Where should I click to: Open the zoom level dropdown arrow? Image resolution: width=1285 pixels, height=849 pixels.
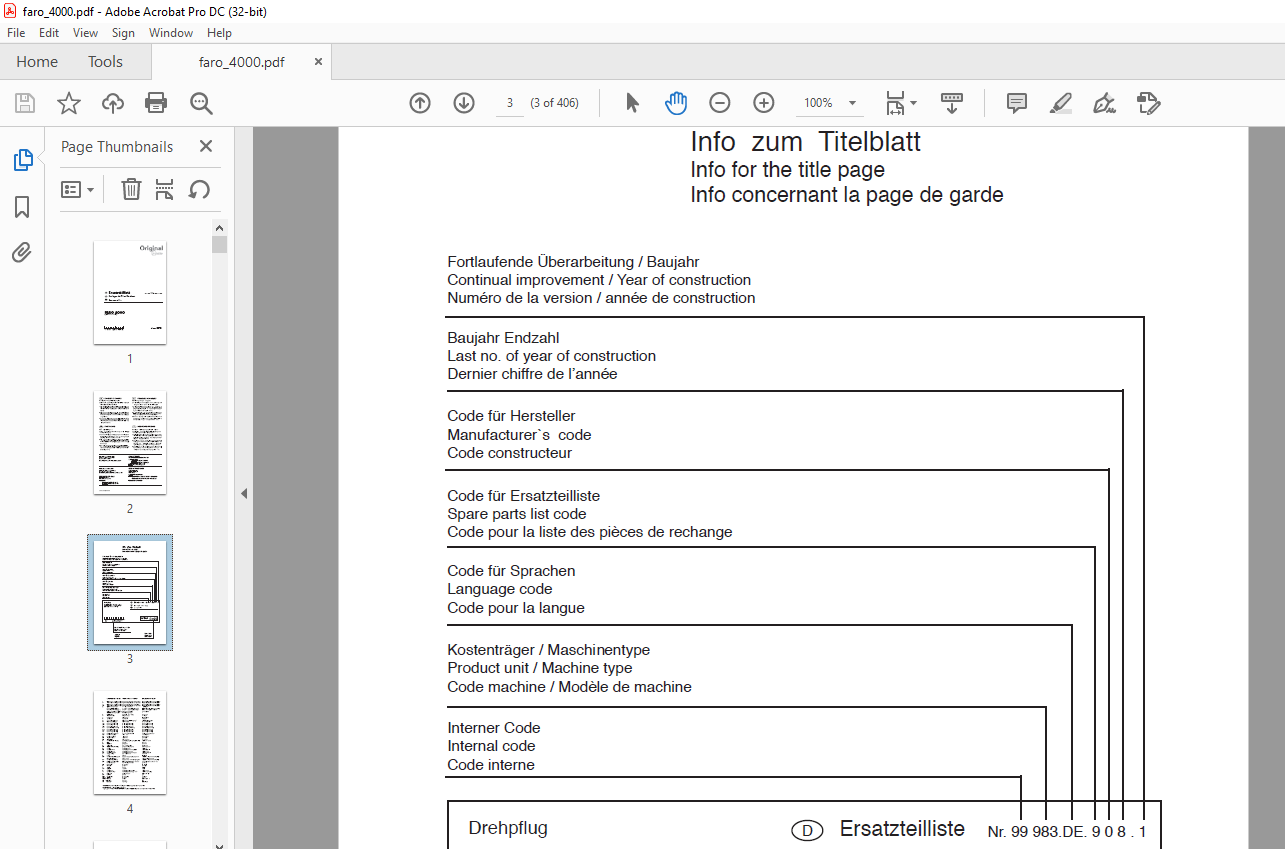[853, 103]
